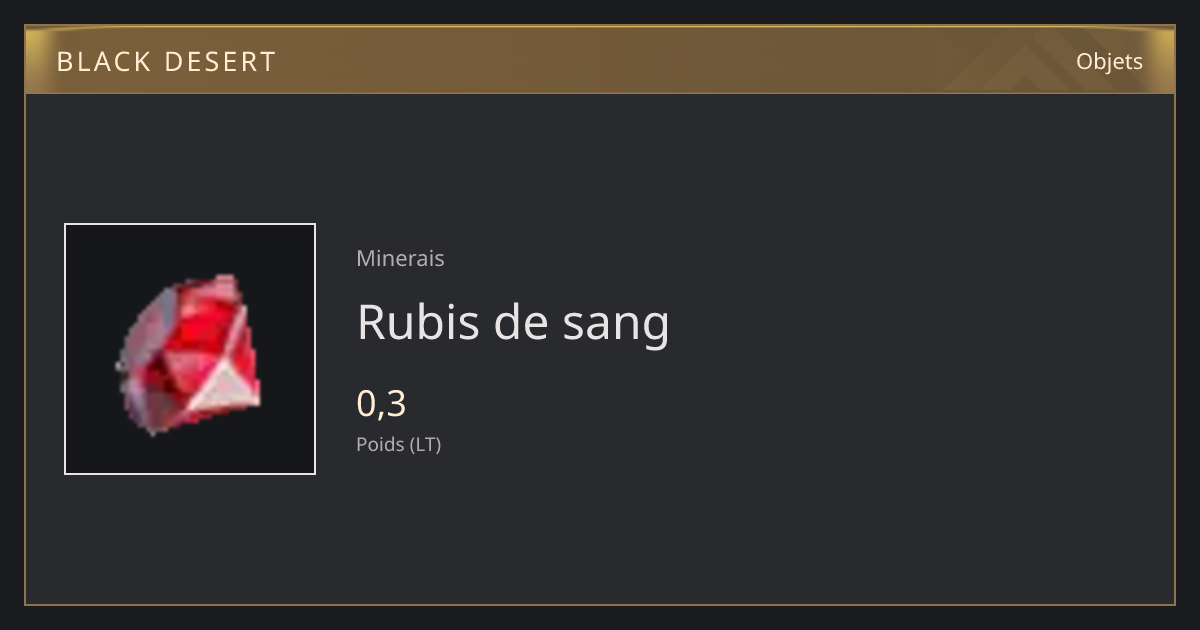Click the red Rubis de sang gem icon

[x=188, y=354]
